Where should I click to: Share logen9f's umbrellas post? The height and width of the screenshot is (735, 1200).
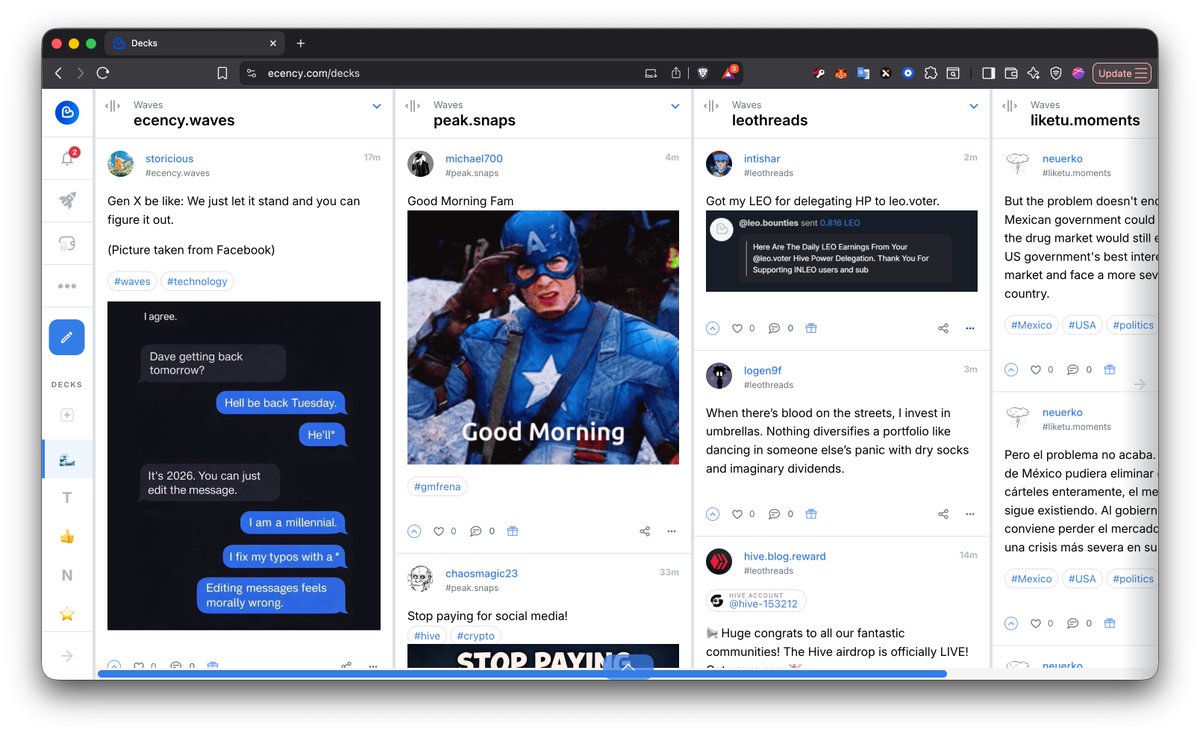943,514
